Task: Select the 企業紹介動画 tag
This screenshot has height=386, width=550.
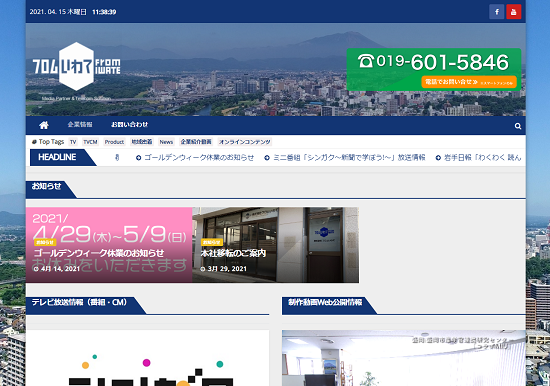Action: coord(196,142)
